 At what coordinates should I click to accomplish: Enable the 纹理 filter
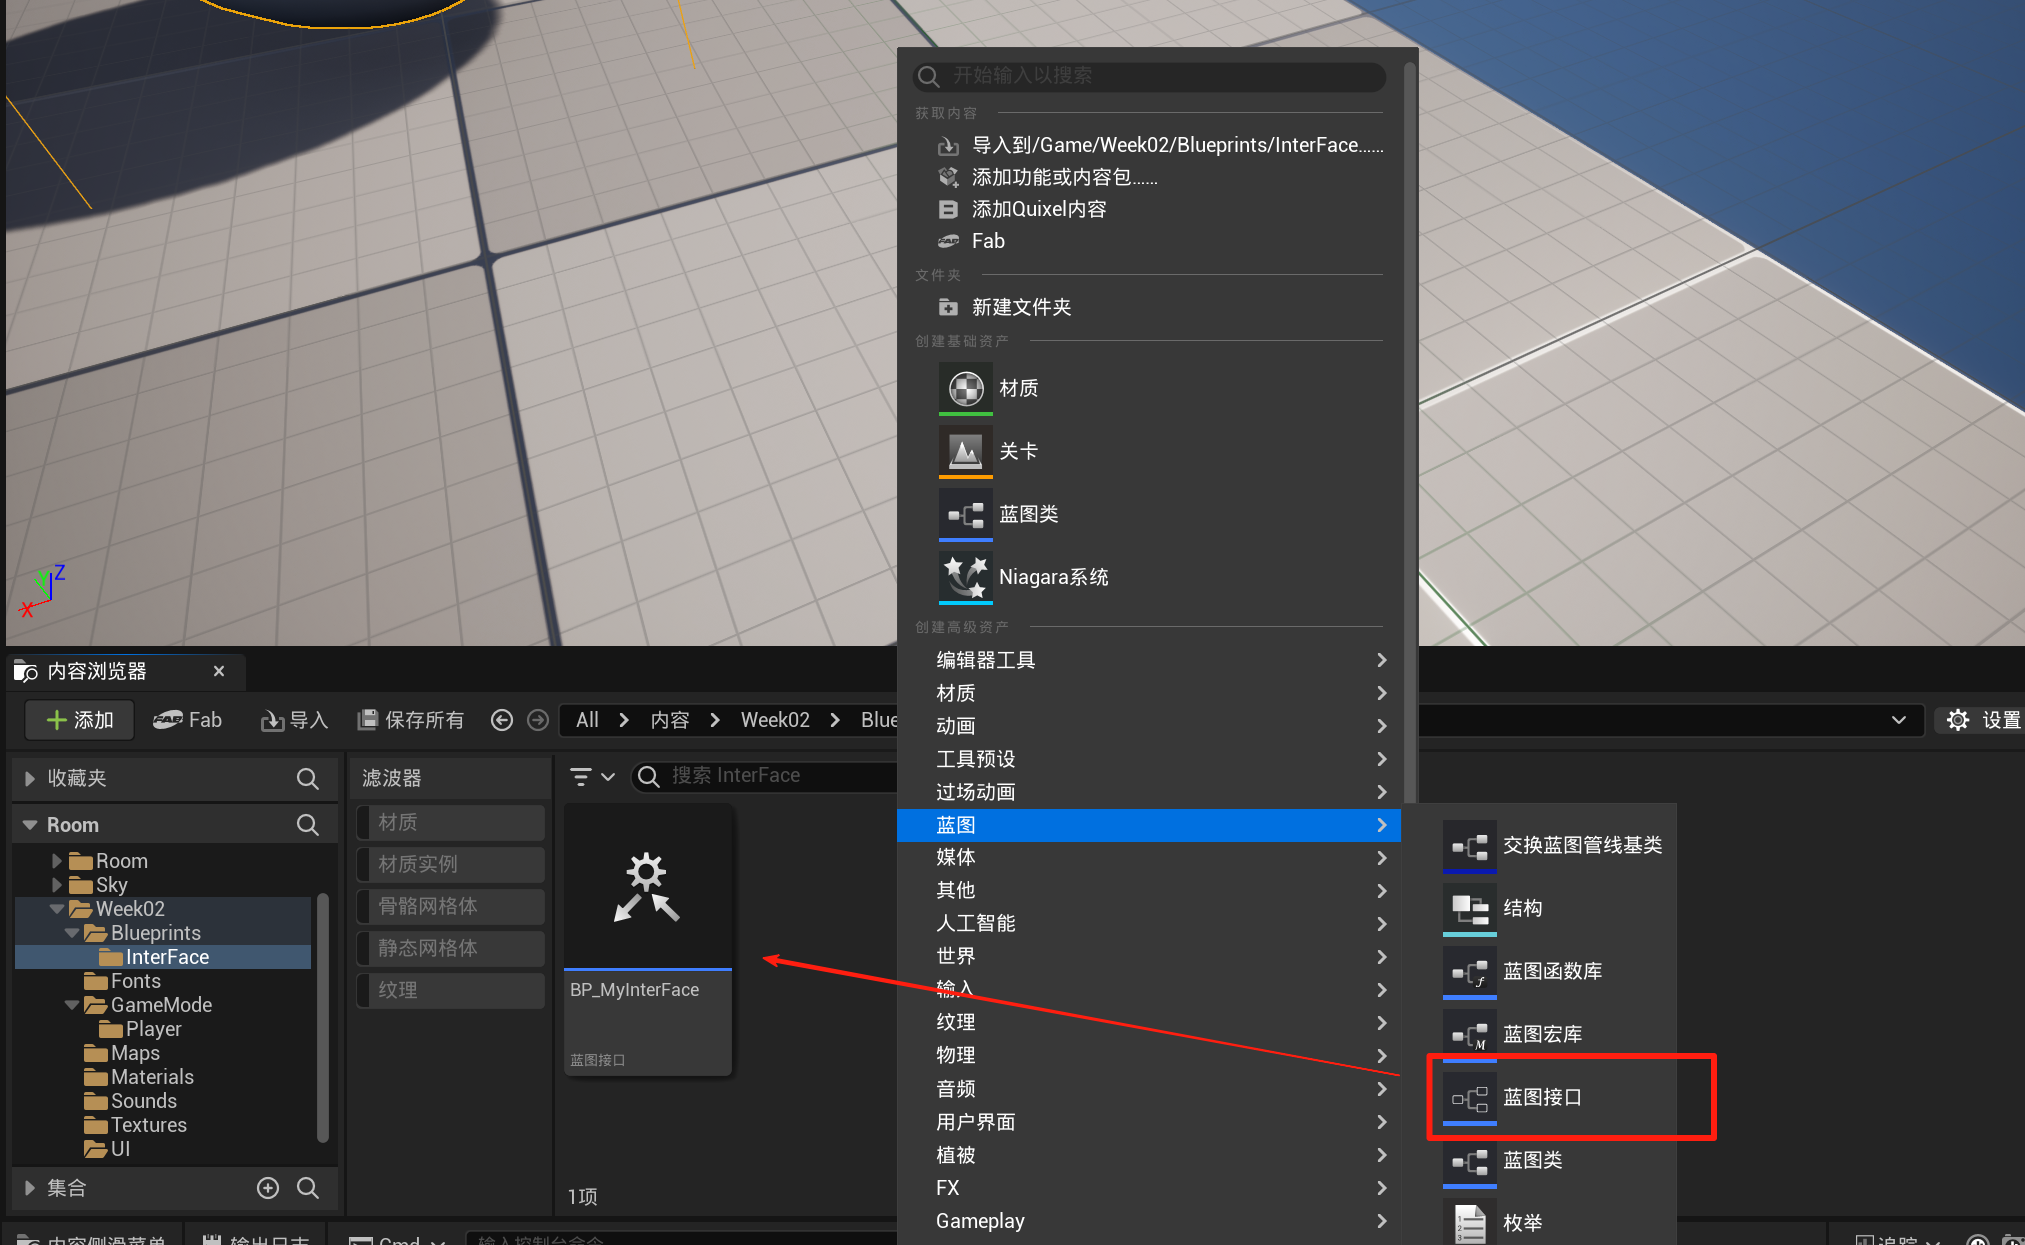point(450,990)
